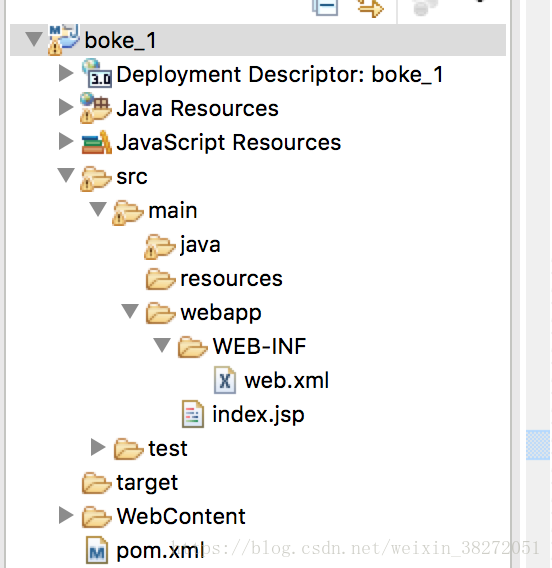Viewport: 552px width, 568px height.
Task: Expand the Deployment Descriptor node
Action: coord(66,73)
